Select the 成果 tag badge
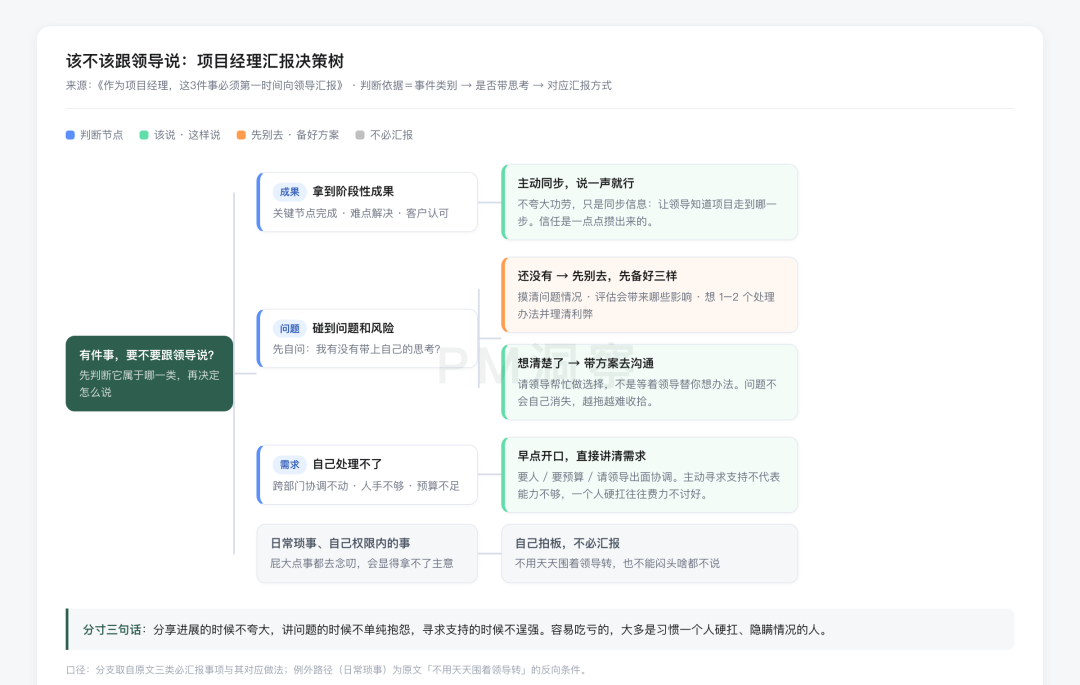 pyautogui.click(x=289, y=192)
